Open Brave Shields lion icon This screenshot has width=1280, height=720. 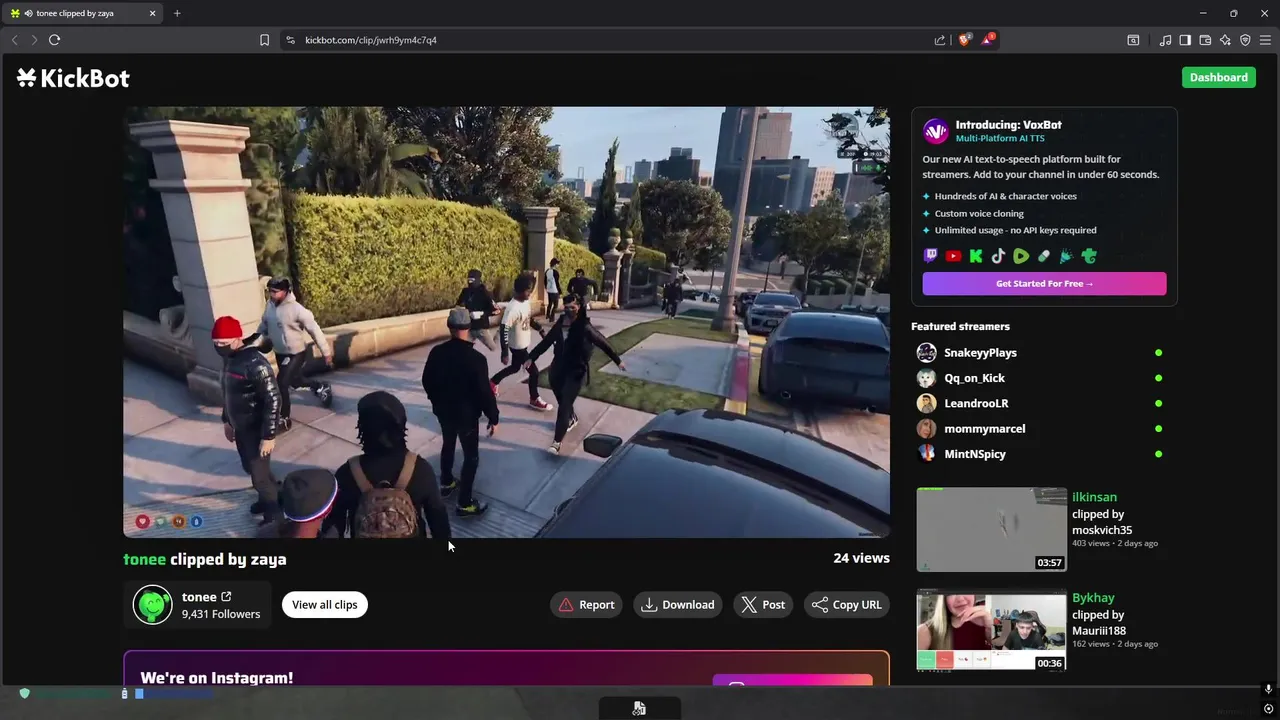(964, 40)
